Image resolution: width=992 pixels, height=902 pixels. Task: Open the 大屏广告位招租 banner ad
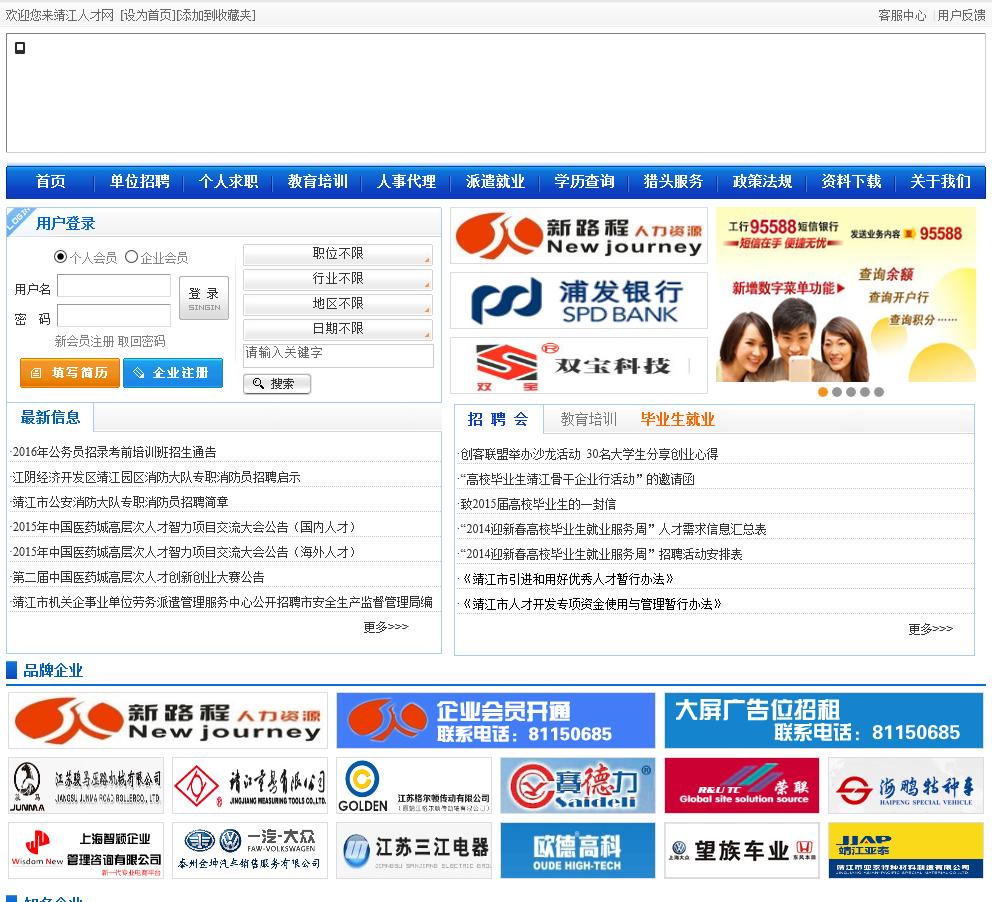pos(824,720)
